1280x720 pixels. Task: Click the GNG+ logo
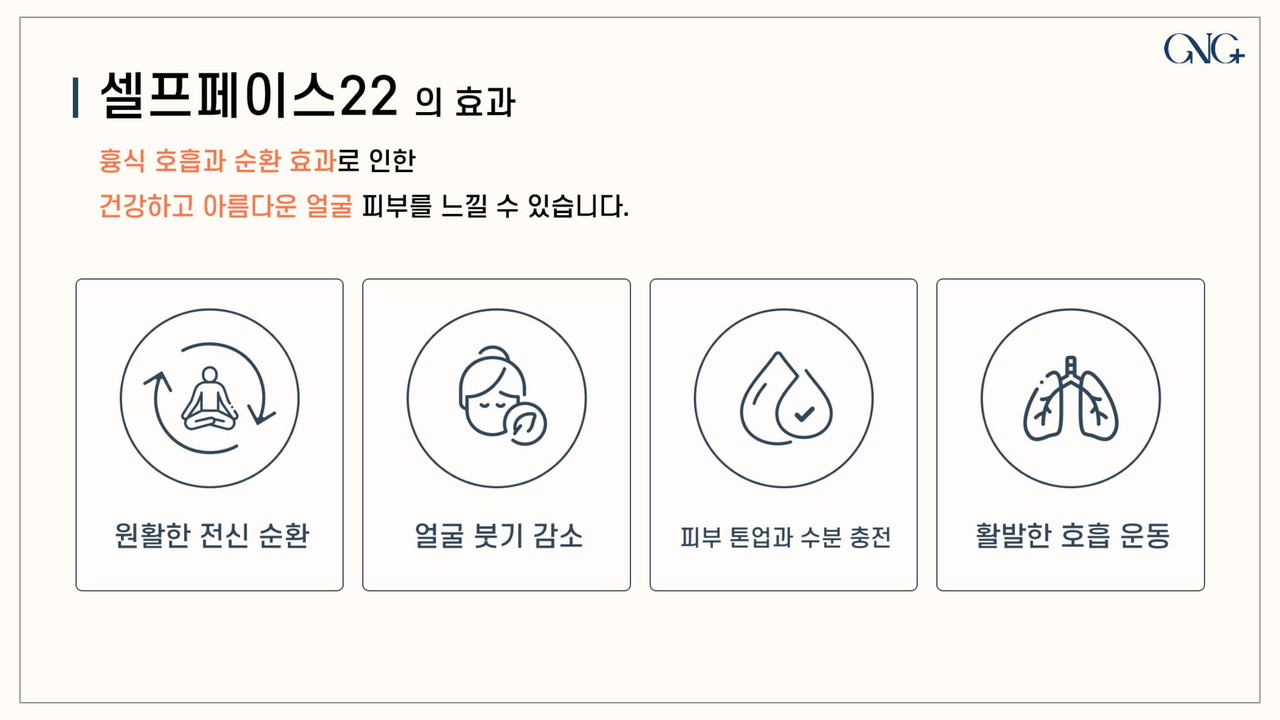1204,48
